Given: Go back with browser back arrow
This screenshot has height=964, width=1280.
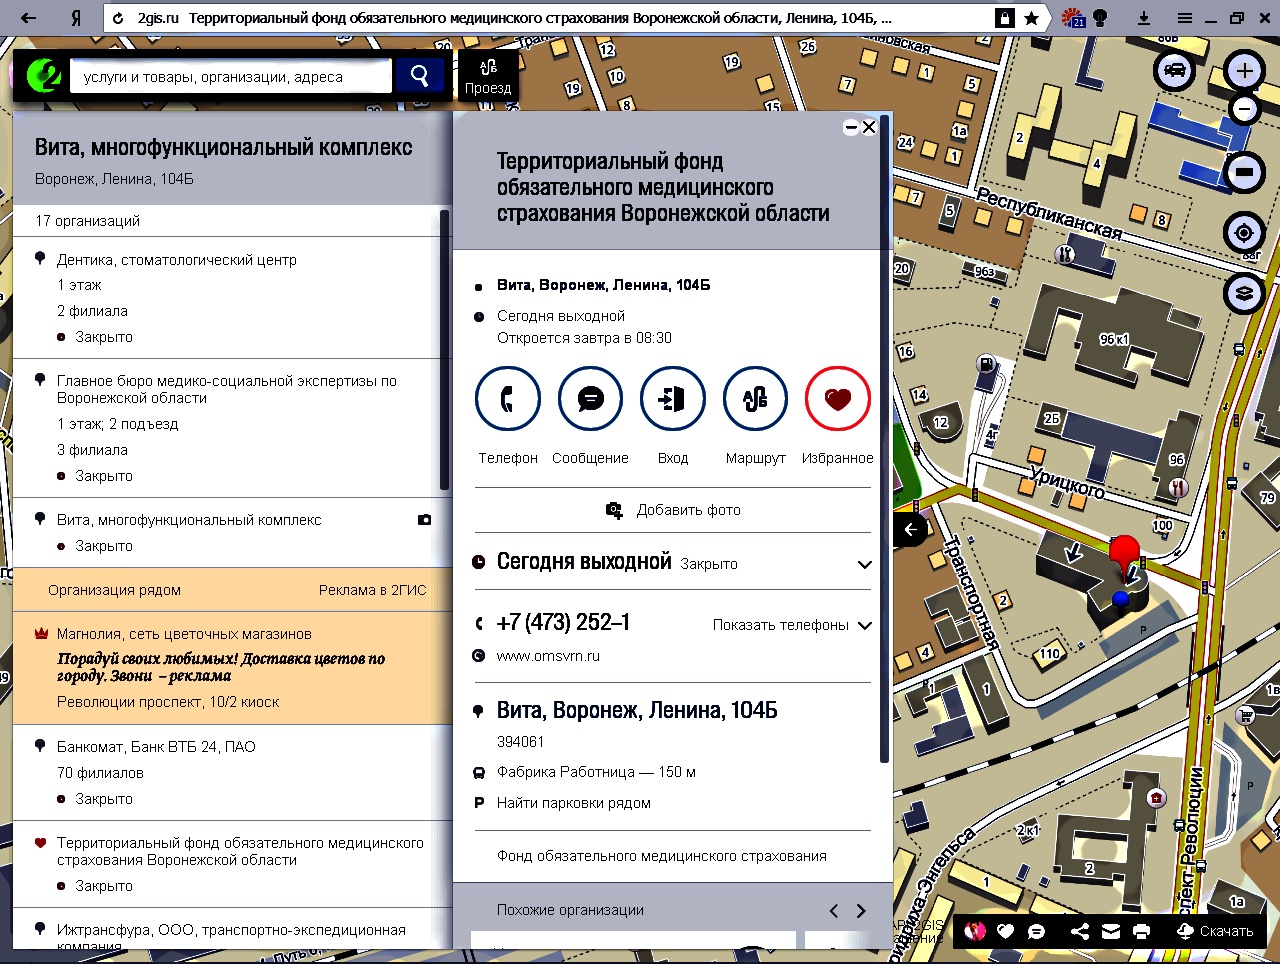Looking at the screenshot, I should pyautogui.click(x=28, y=18).
